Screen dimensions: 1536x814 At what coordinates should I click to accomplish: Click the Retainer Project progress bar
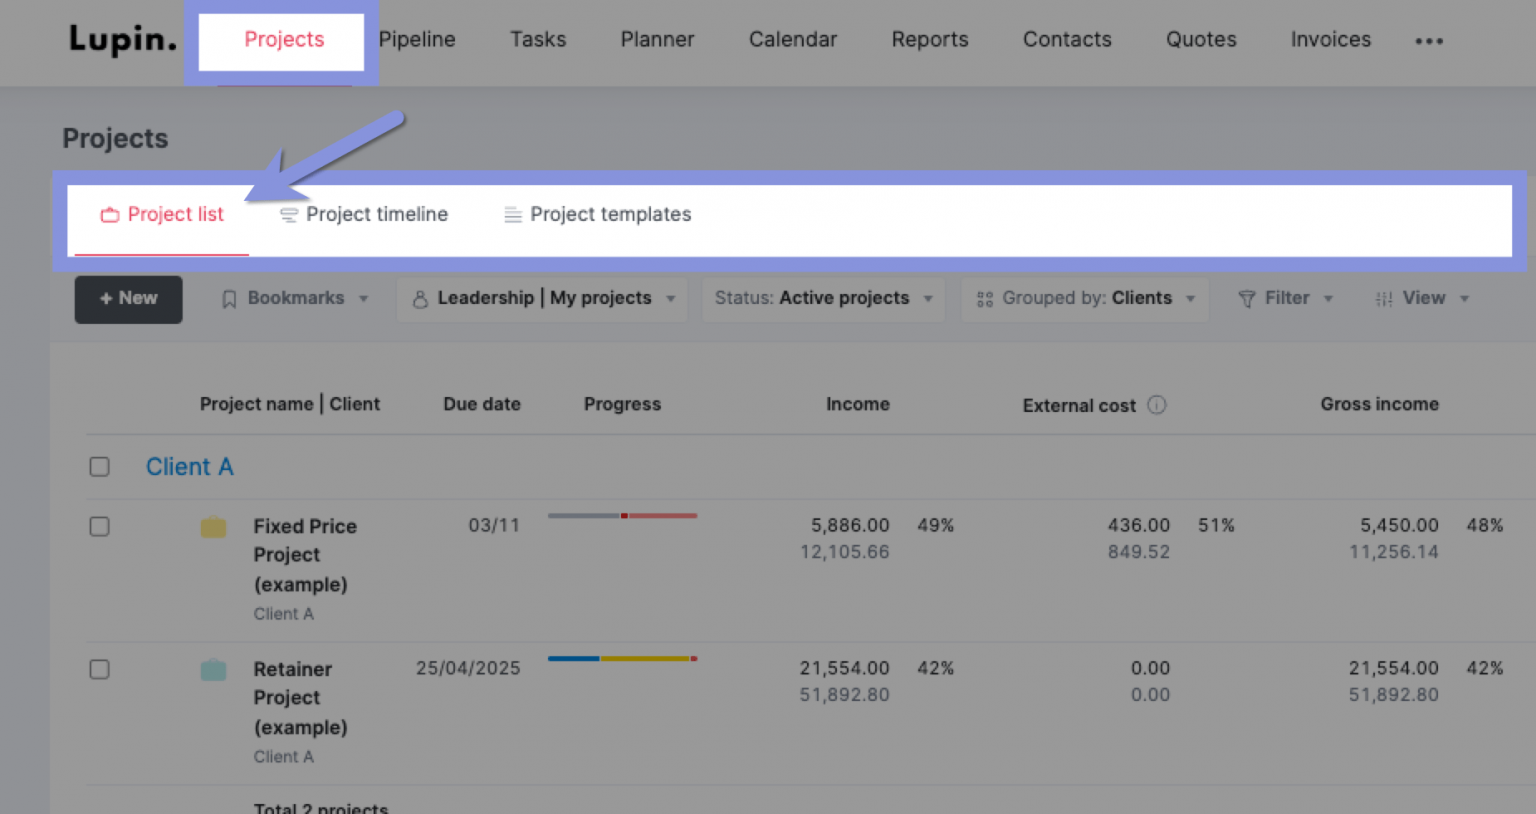click(x=622, y=659)
